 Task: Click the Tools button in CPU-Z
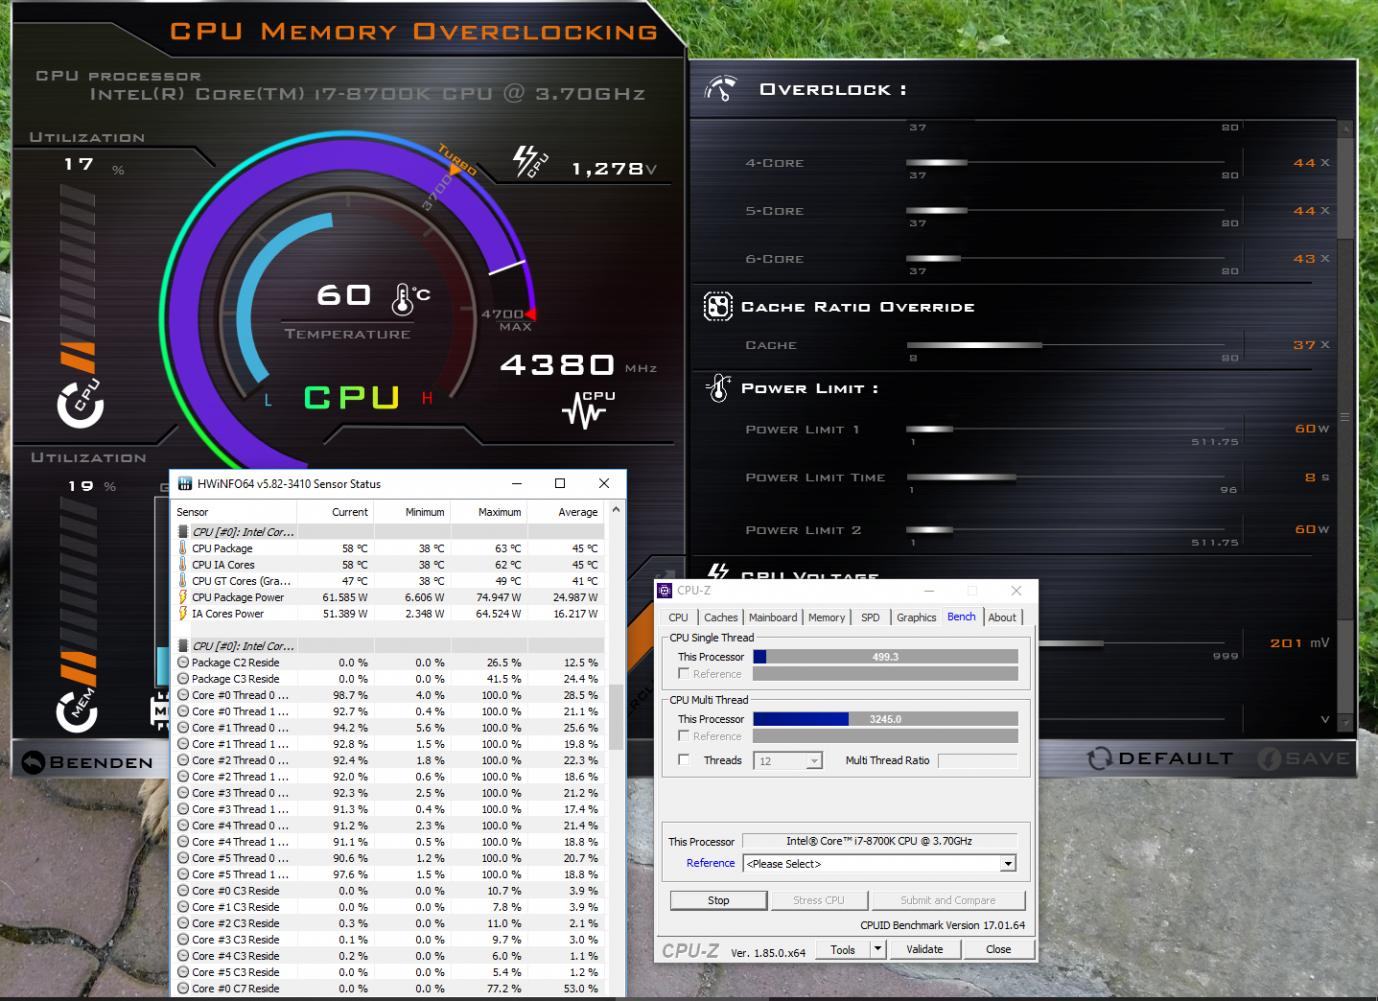pyautogui.click(x=843, y=949)
